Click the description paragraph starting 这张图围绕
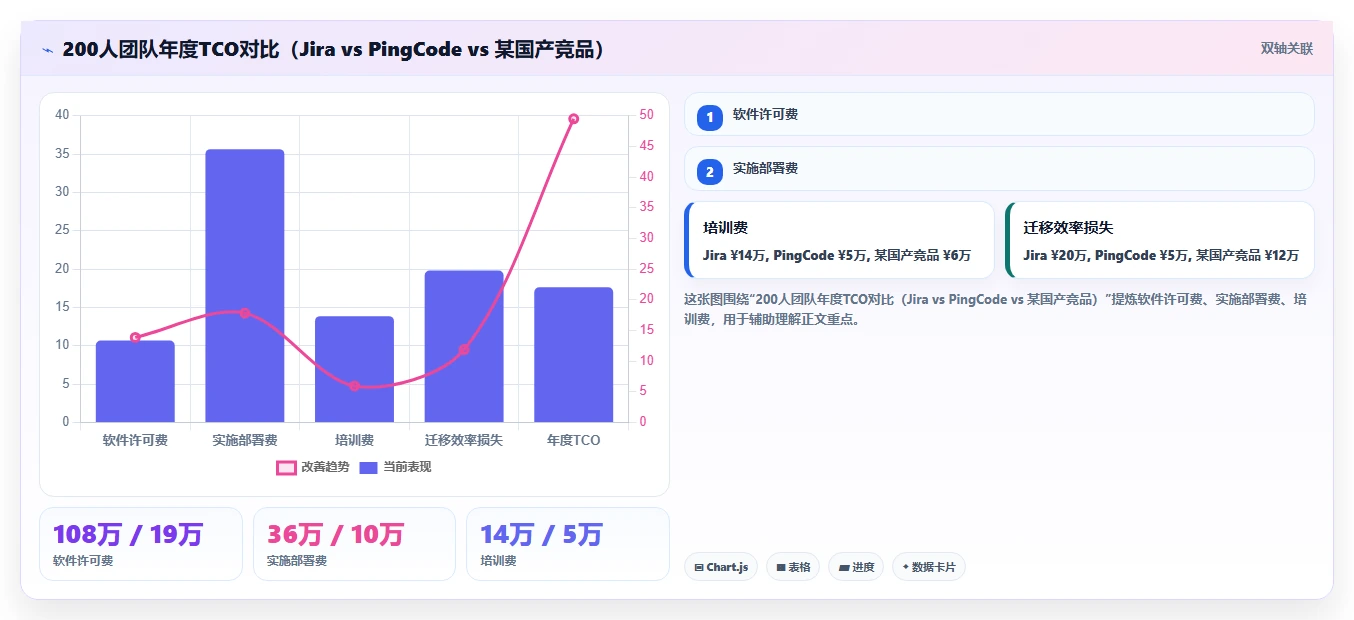The image size is (1354, 620). pos(995,309)
